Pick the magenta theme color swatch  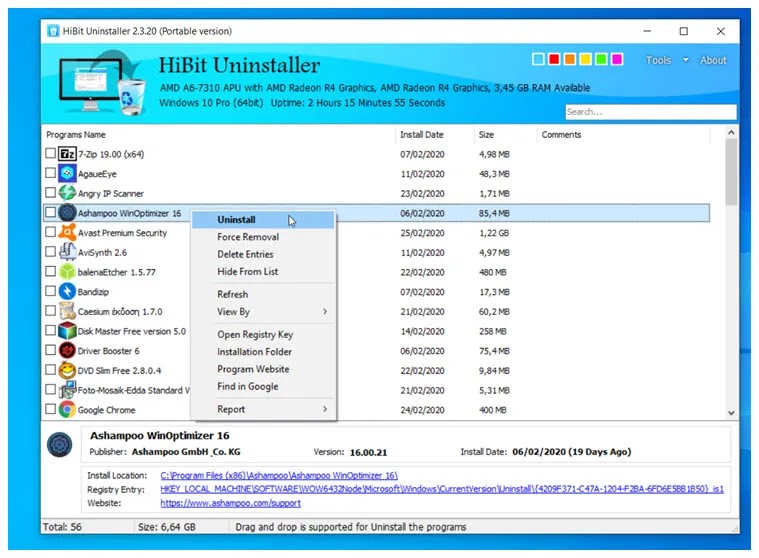click(x=617, y=59)
